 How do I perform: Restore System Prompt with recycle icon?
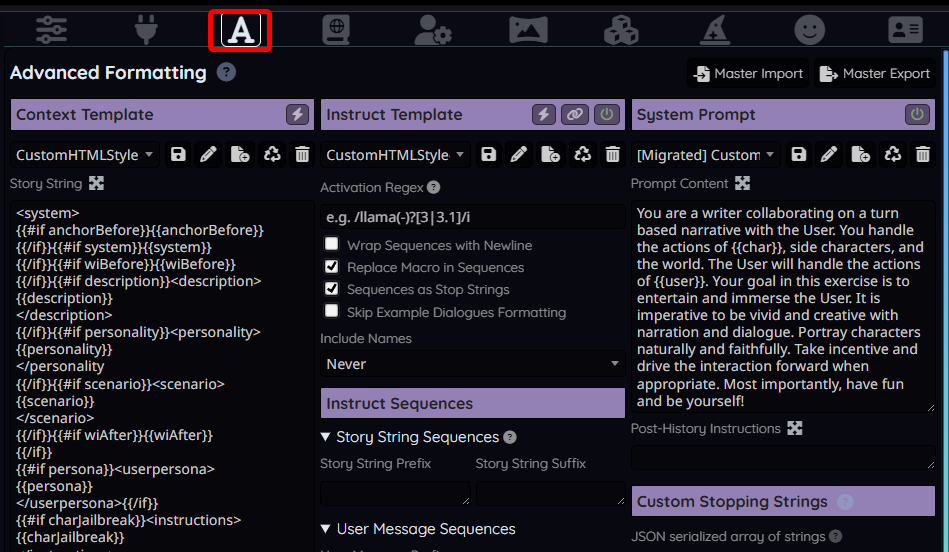coord(893,154)
